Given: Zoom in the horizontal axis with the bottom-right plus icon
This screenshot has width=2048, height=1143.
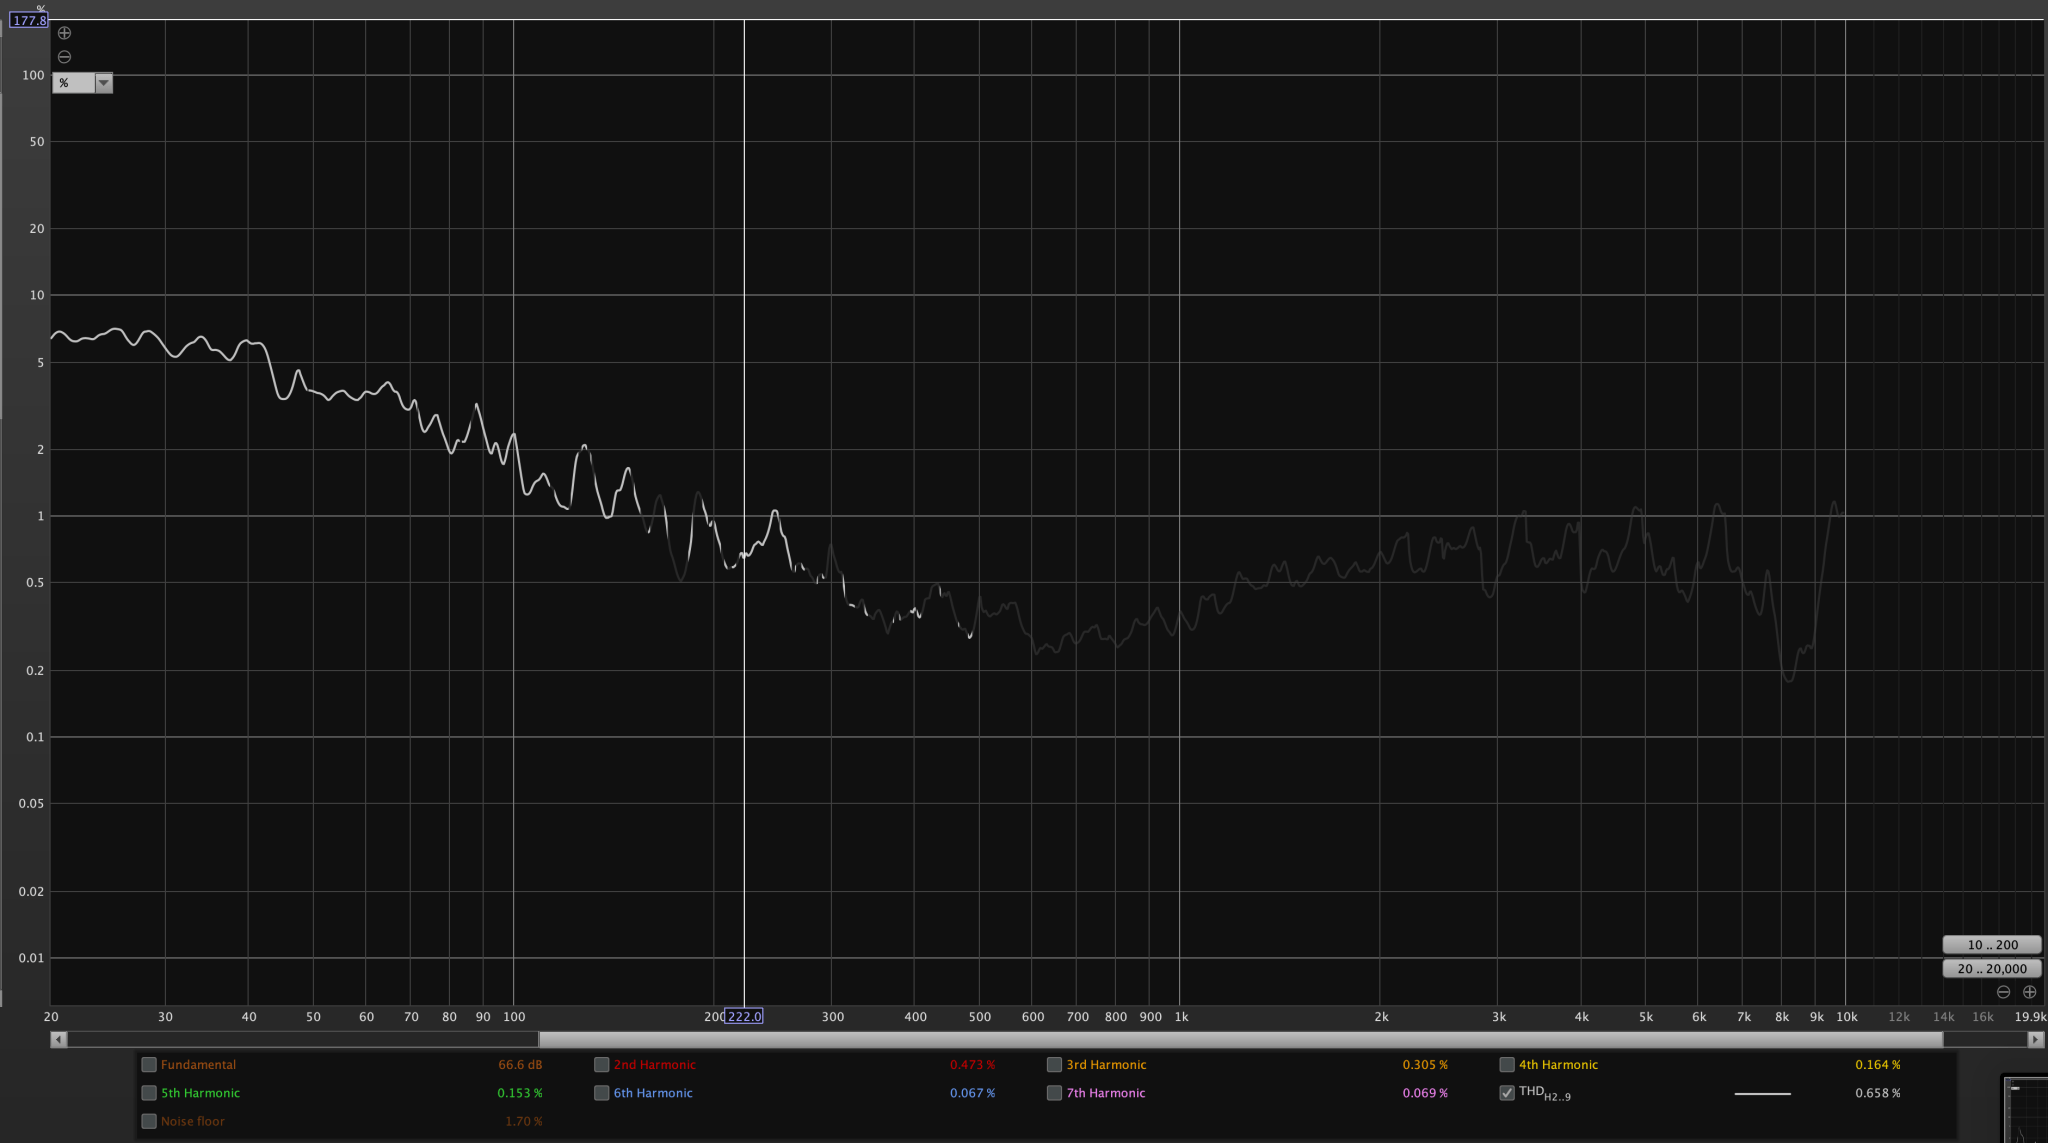Looking at the screenshot, I should [x=2029, y=992].
